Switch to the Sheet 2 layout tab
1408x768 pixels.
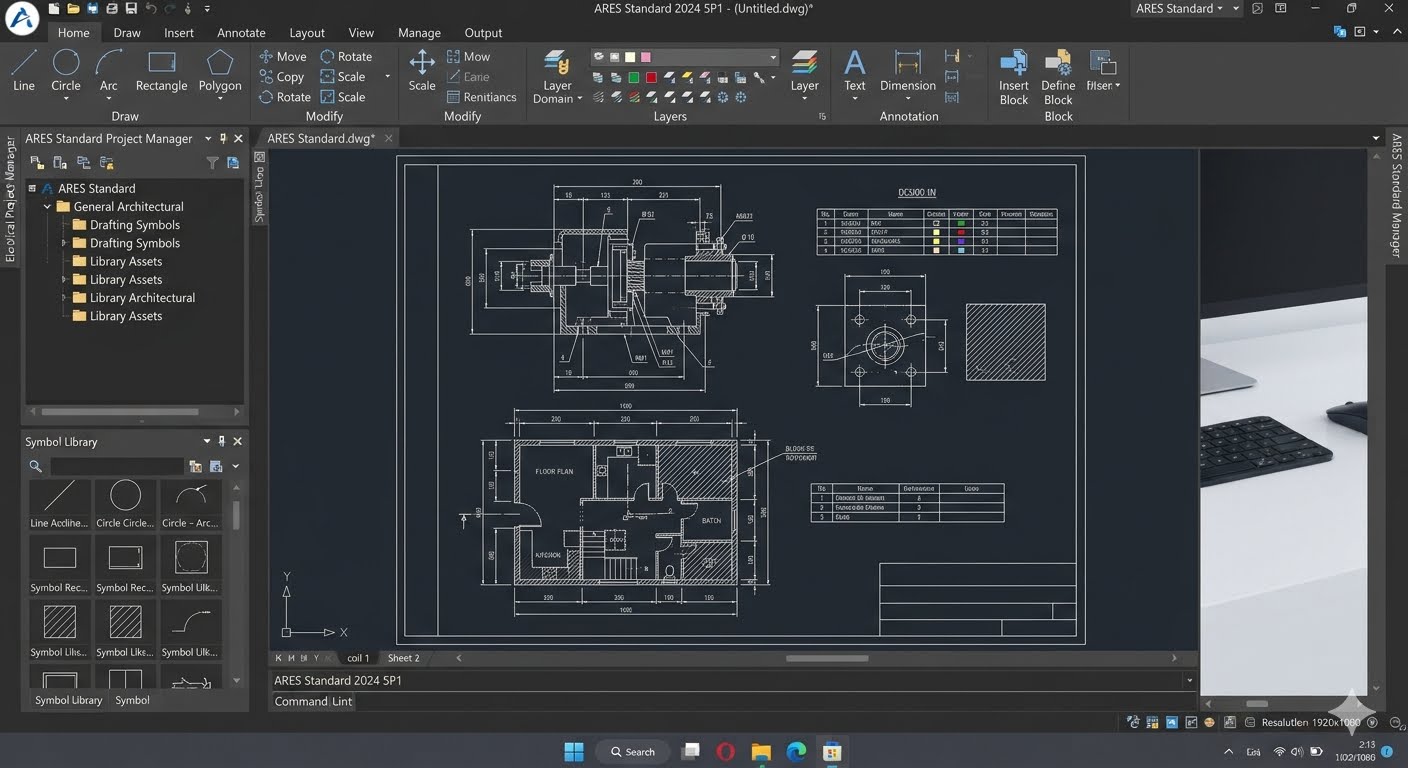(404, 658)
